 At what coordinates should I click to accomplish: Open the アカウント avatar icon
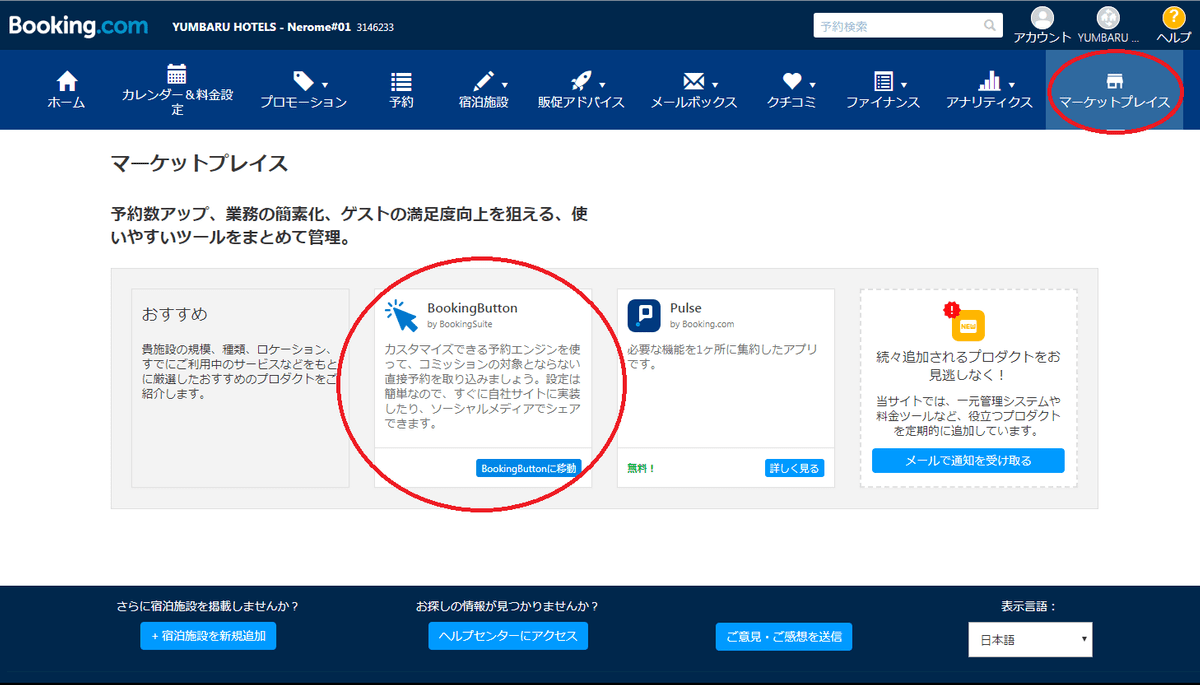click(1042, 18)
